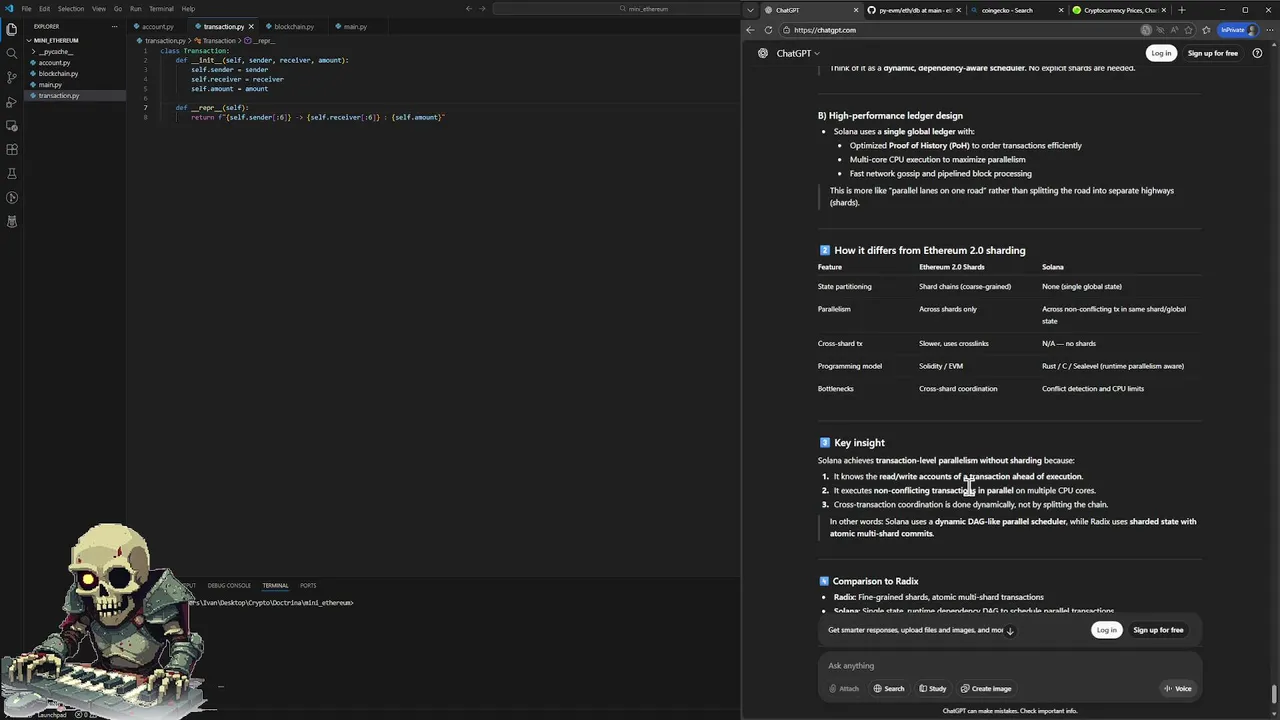
Task: Open the Search view in activity bar
Action: coord(12,53)
